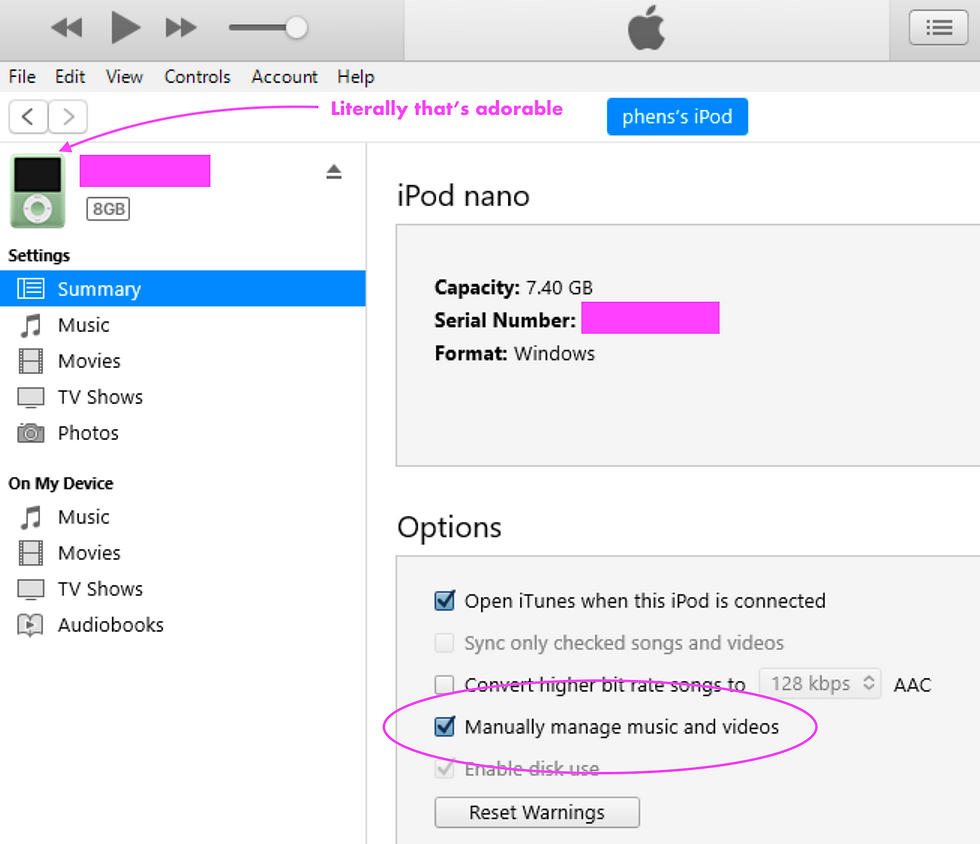980x844 pixels.
Task: Toggle Sync only checked songs and videos
Action: (x=444, y=643)
